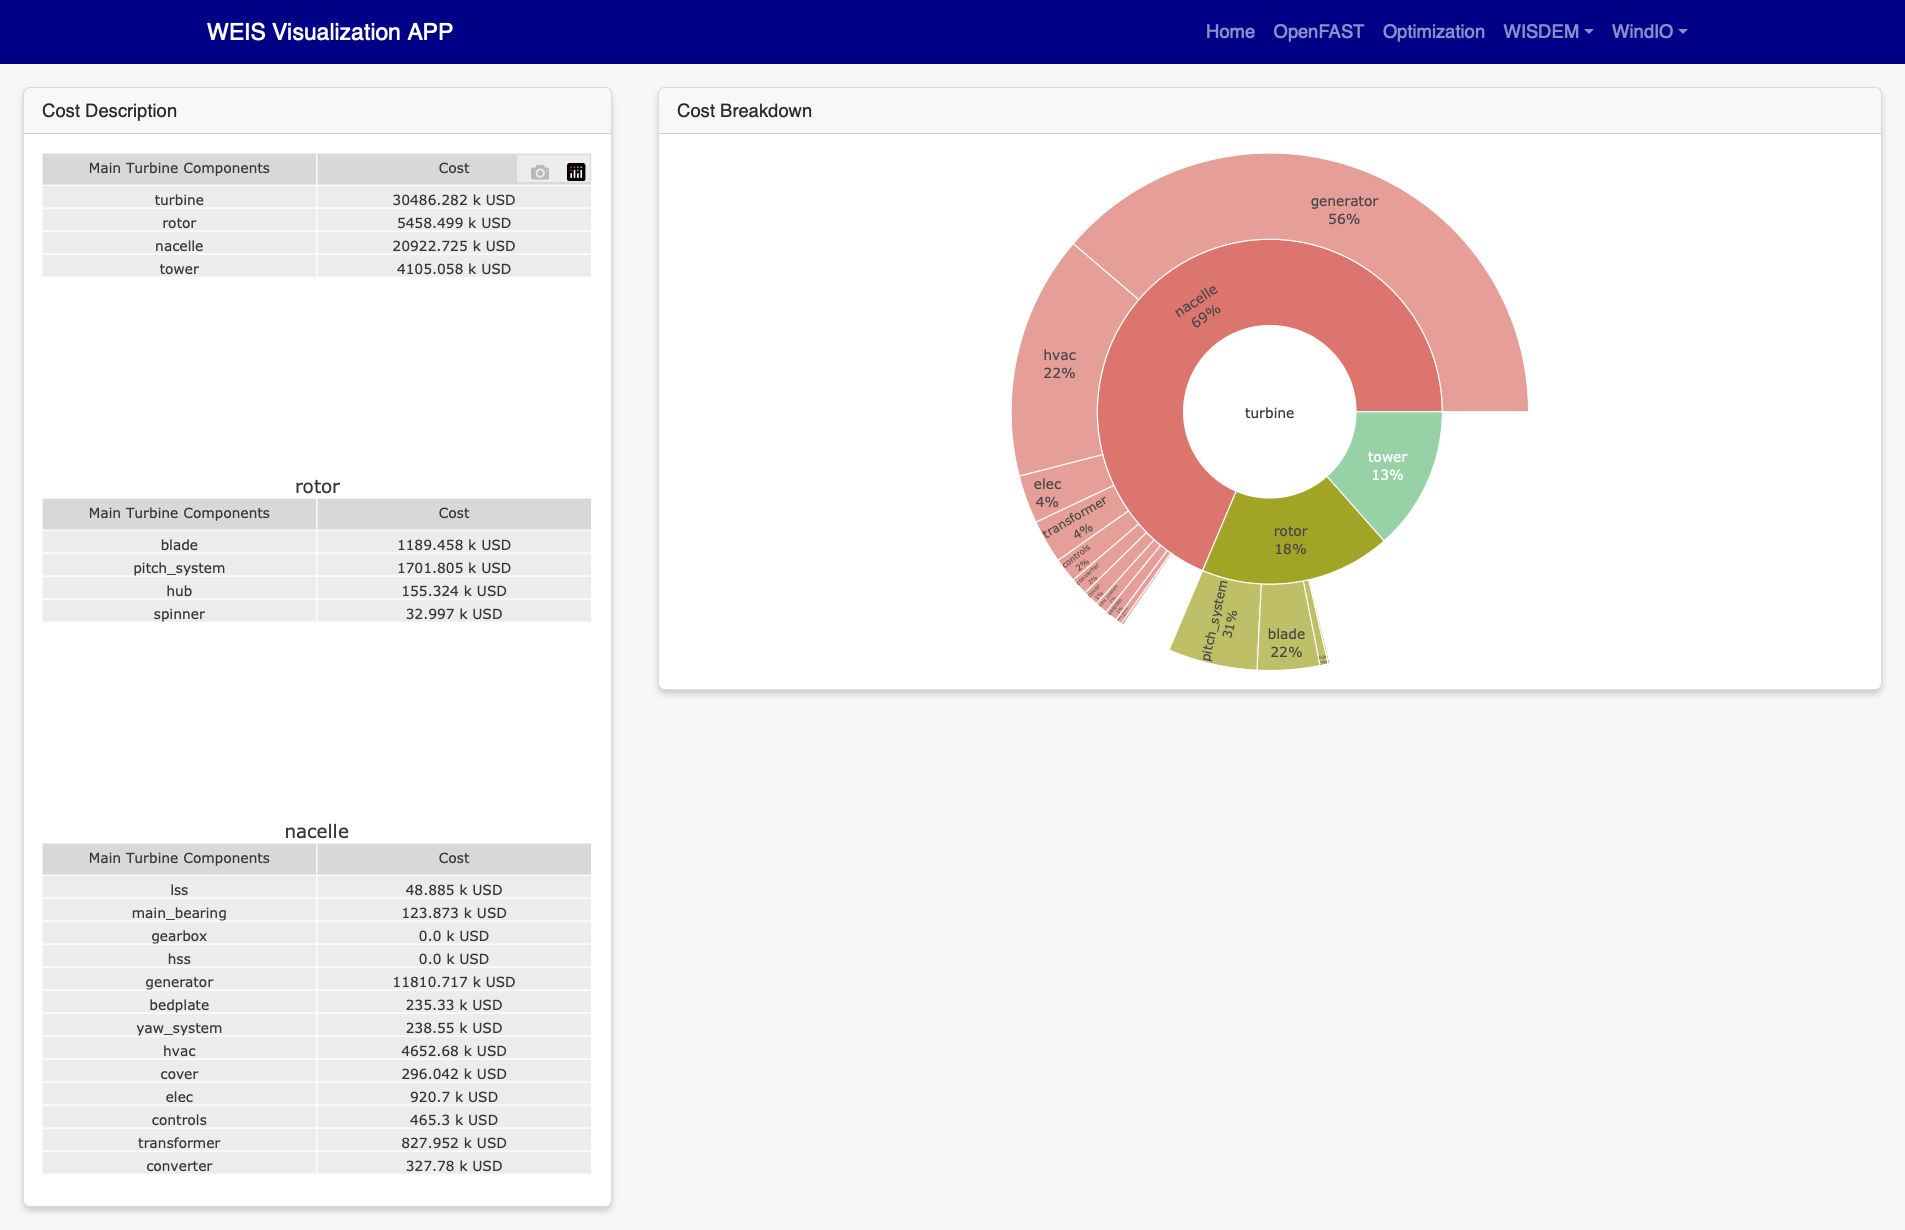Navigate to the Optimization page
Screen dimensions: 1905x1230
(x=1433, y=32)
